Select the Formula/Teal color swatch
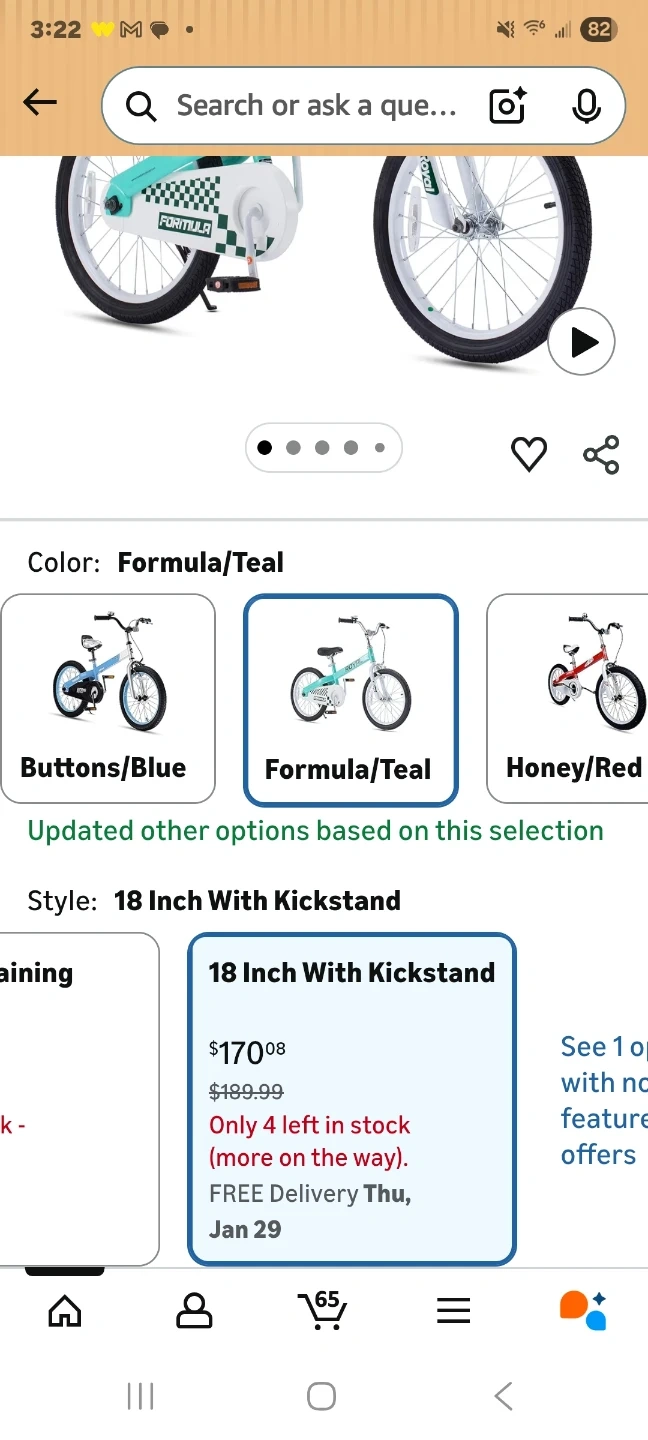The width and height of the screenshot is (648, 1440). tap(350, 700)
